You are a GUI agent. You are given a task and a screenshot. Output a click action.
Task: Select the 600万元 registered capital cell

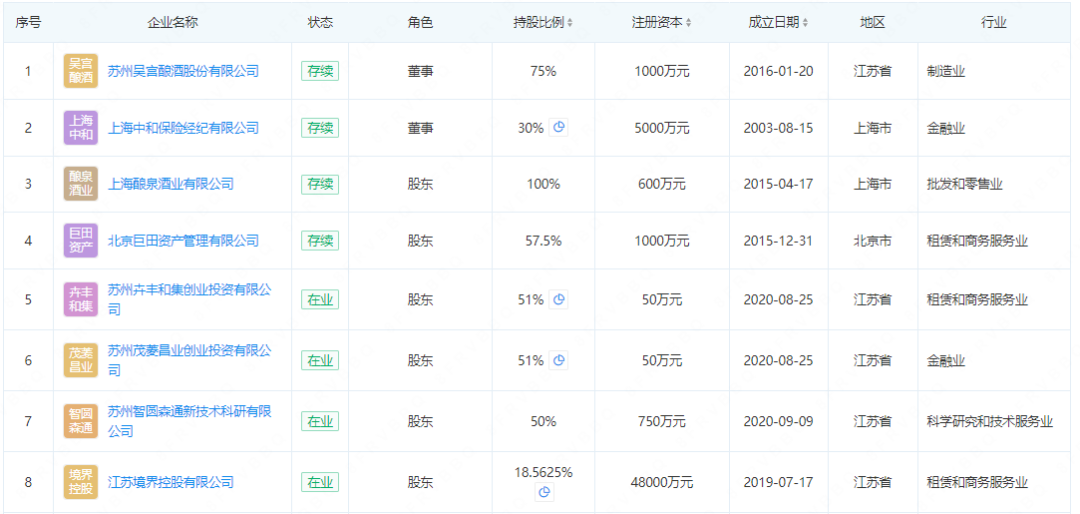661,184
